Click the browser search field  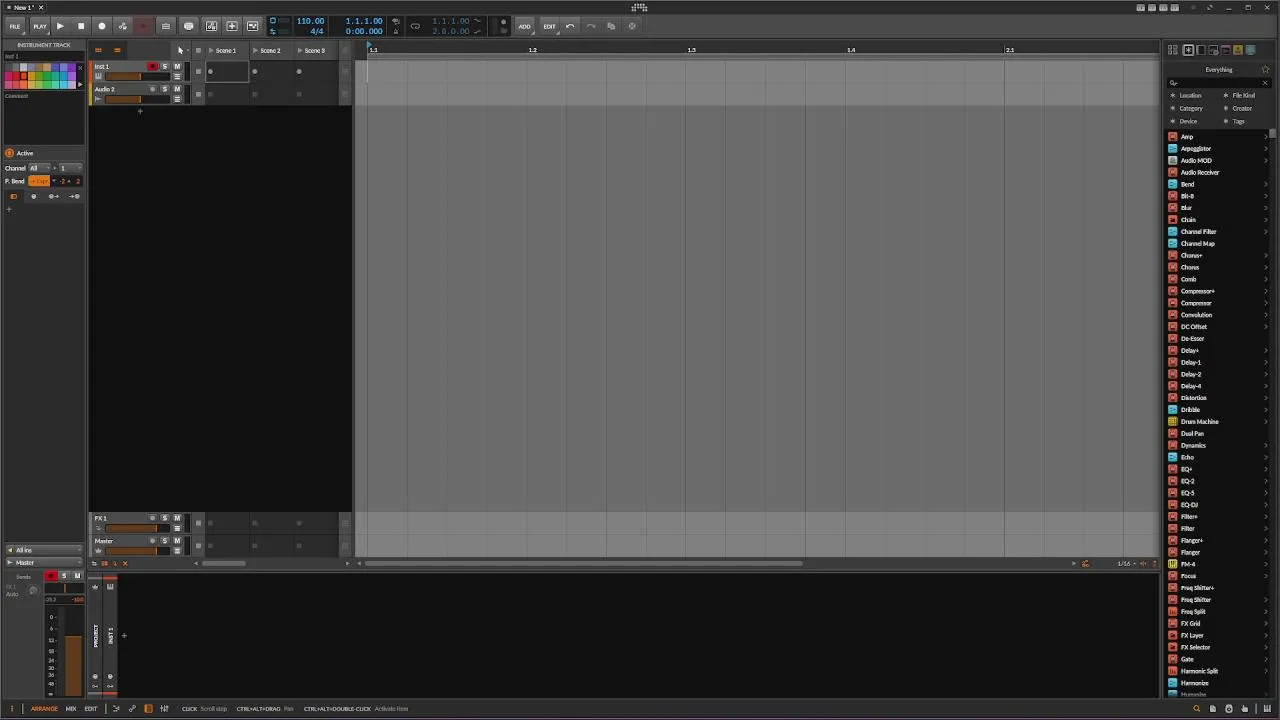1217,83
